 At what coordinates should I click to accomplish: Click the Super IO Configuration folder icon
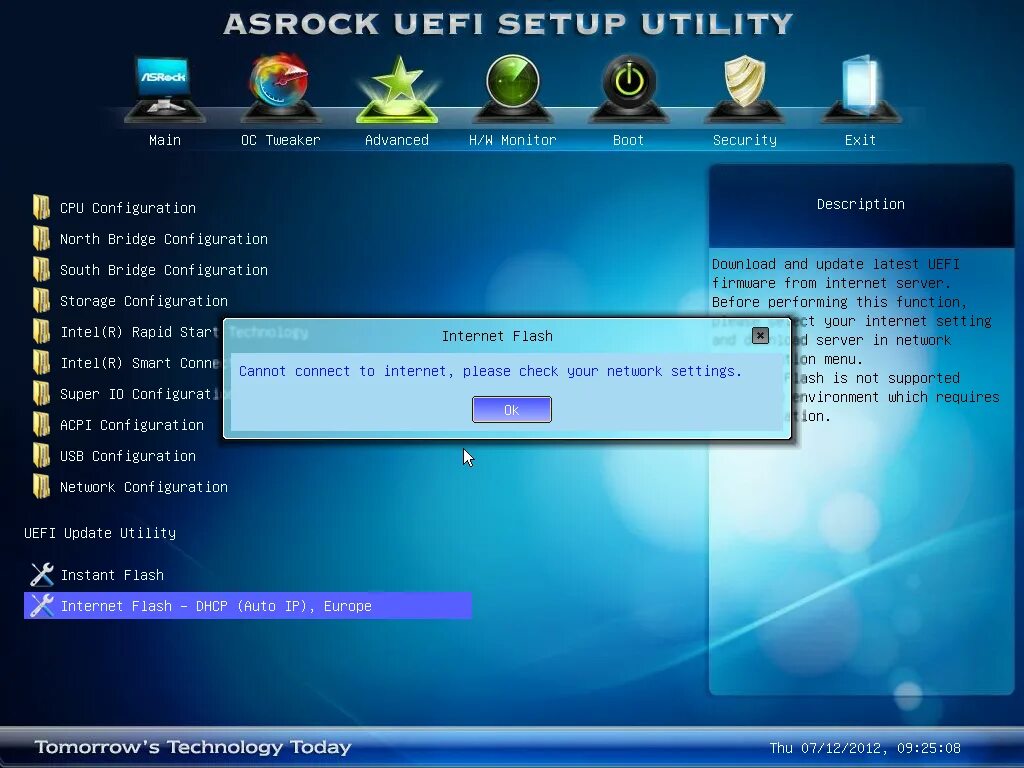(x=41, y=393)
